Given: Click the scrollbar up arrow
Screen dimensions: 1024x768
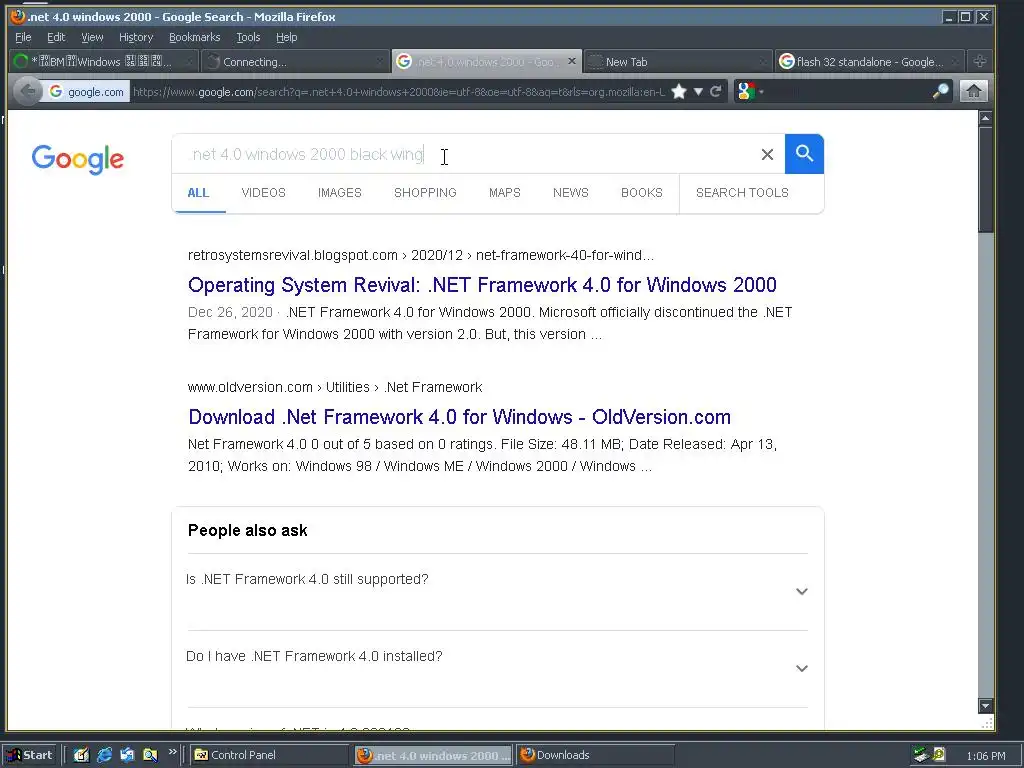Looking at the screenshot, I should 985,118.
